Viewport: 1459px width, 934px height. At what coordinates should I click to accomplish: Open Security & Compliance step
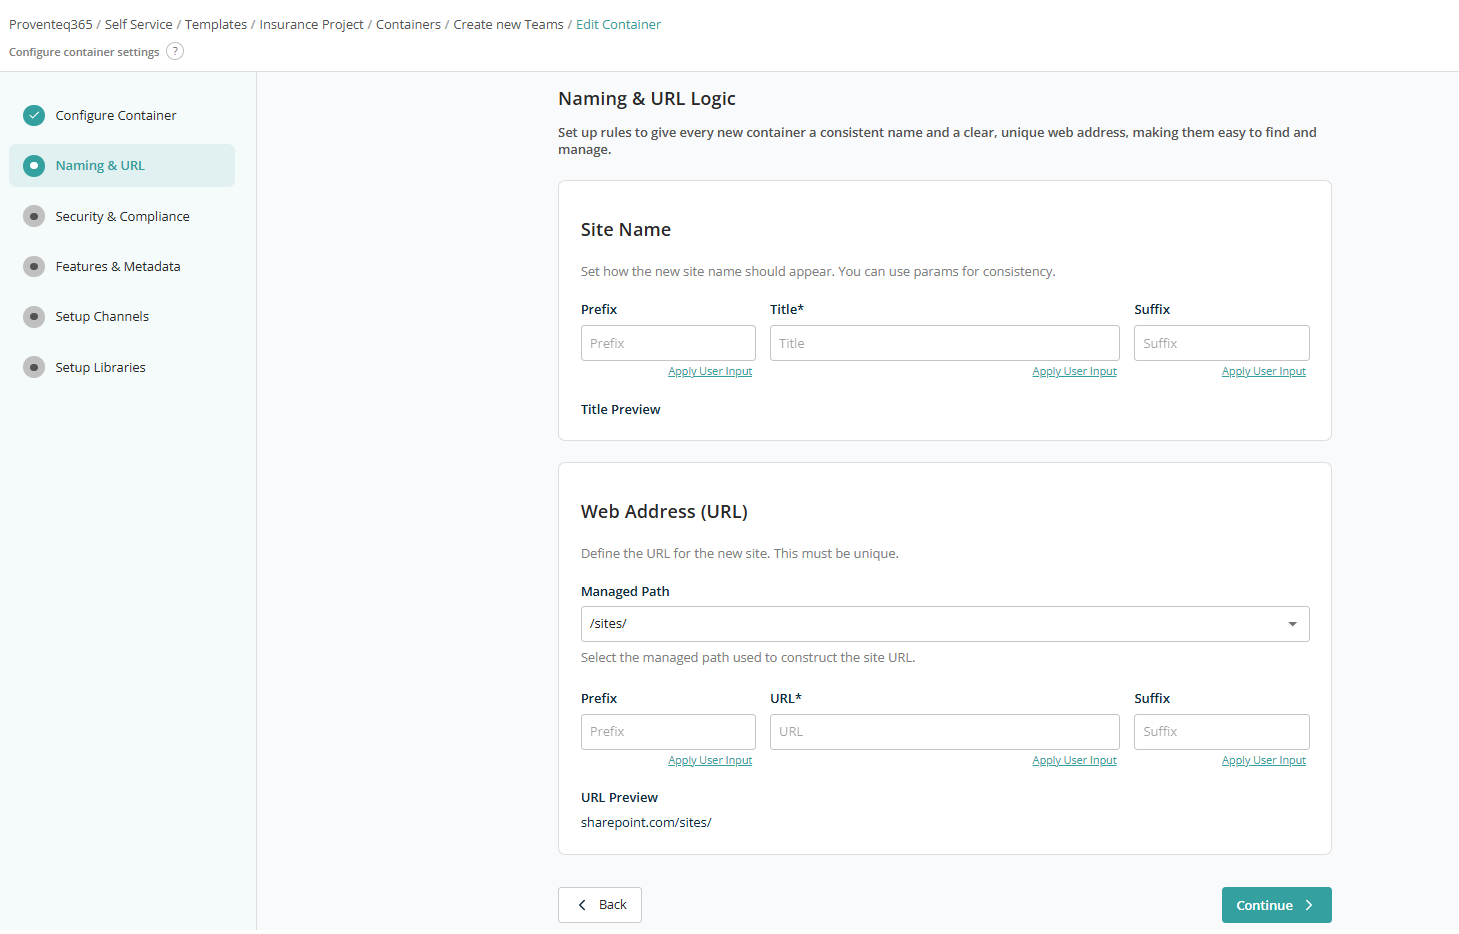click(122, 216)
